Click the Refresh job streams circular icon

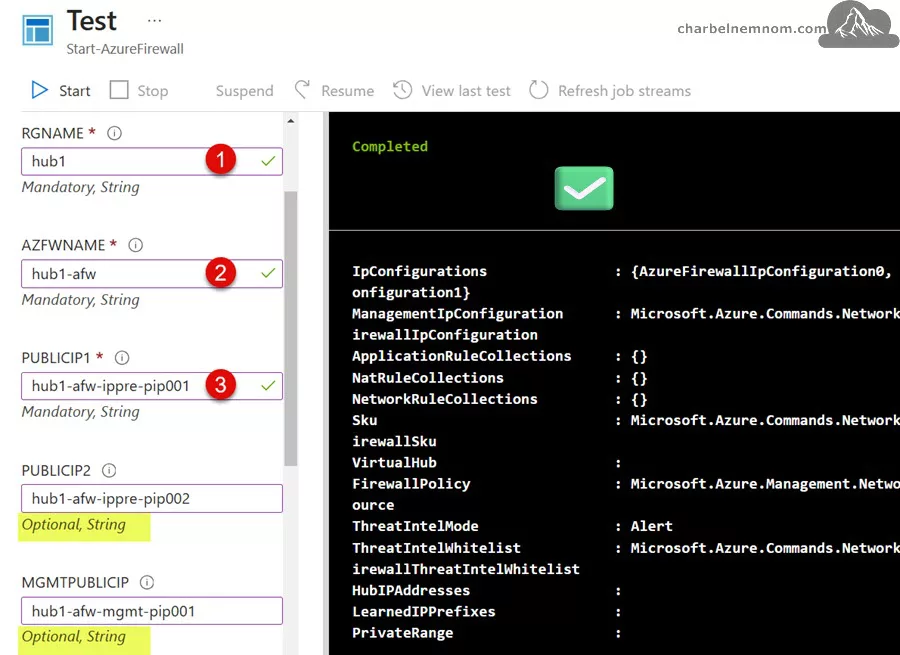coord(538,90)
